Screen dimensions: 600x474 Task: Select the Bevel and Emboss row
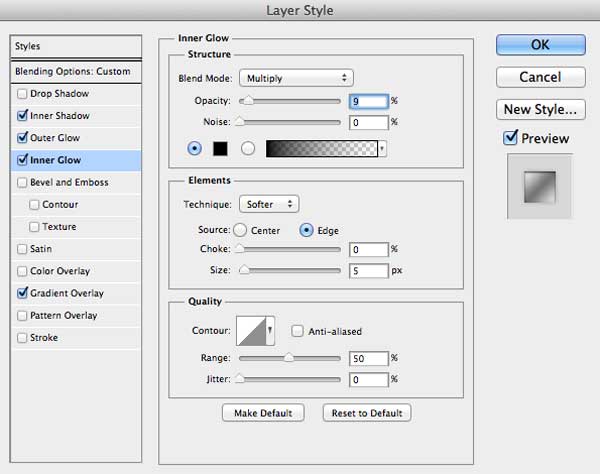pos(76,182)
